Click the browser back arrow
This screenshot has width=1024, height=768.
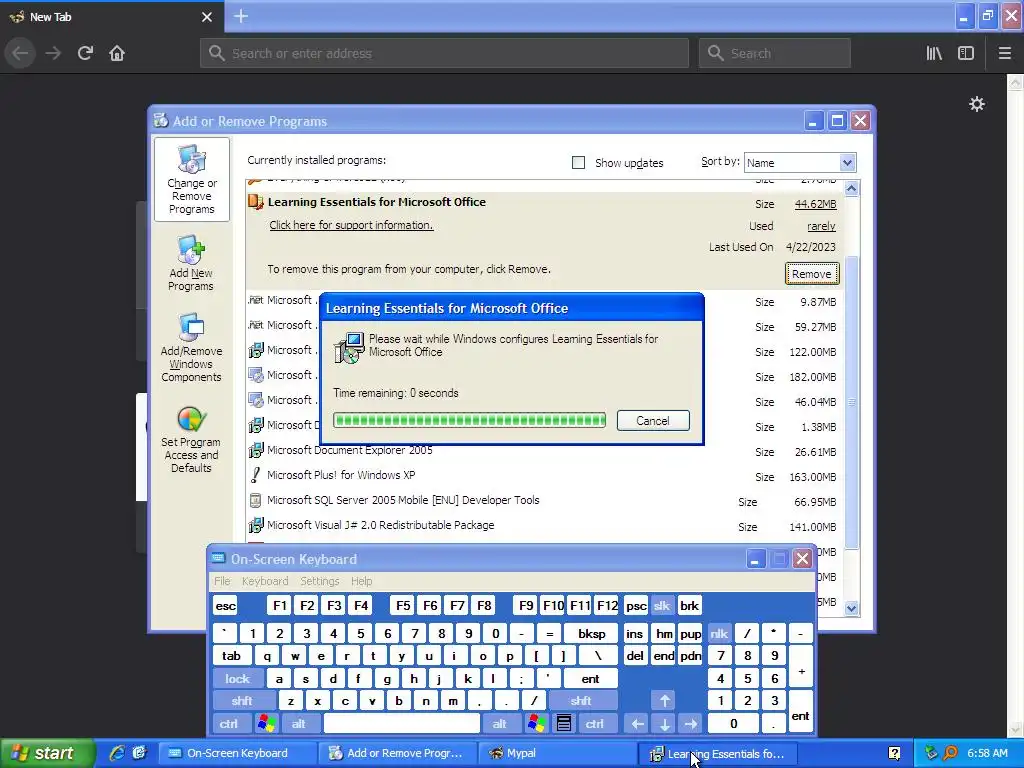point(20,53)
